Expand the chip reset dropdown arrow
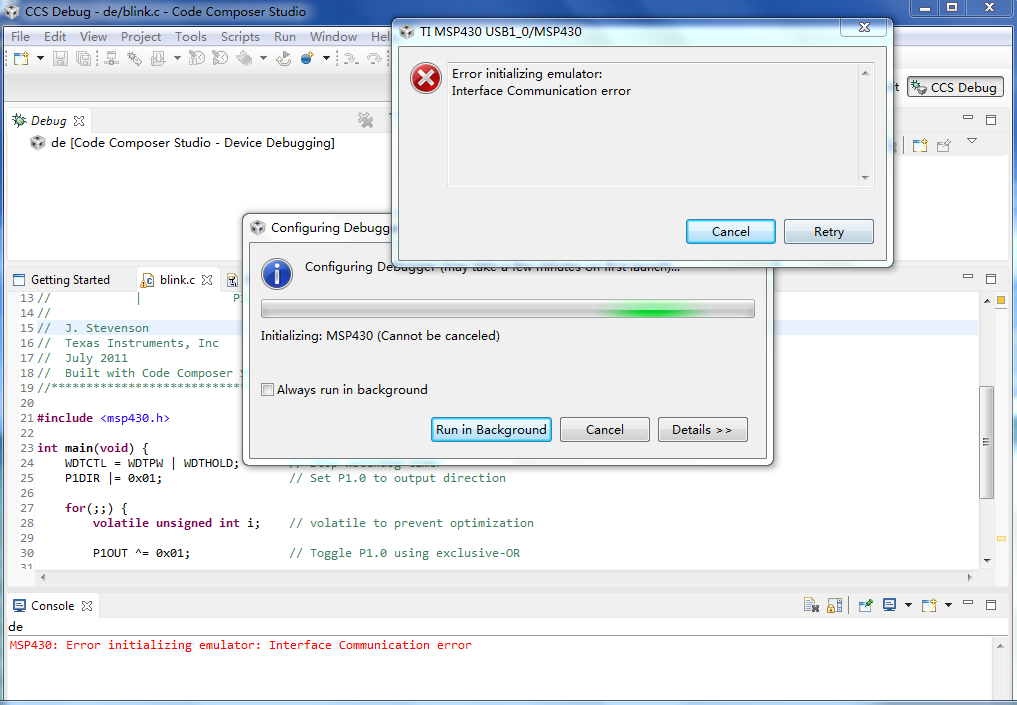Image resolution: width=1017 pixels, height=705 pixels. 263,58
